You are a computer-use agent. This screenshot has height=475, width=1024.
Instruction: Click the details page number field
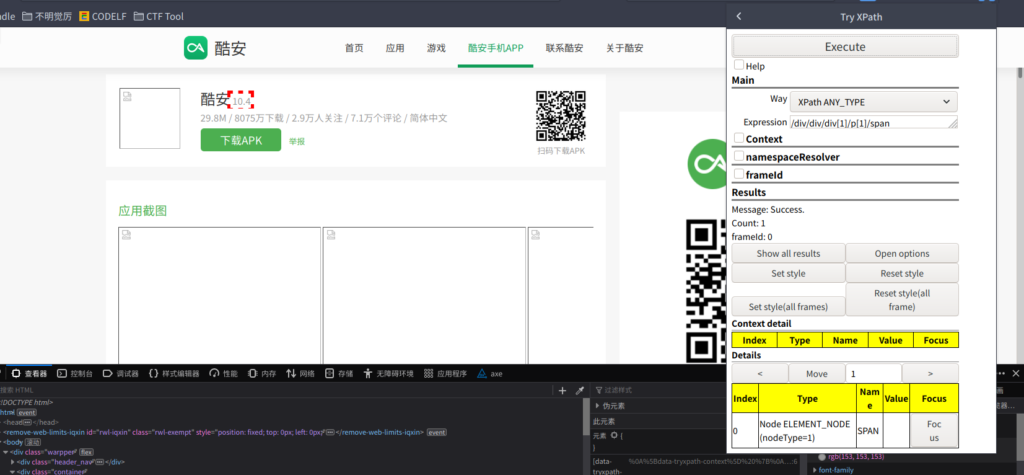(873, 374)
